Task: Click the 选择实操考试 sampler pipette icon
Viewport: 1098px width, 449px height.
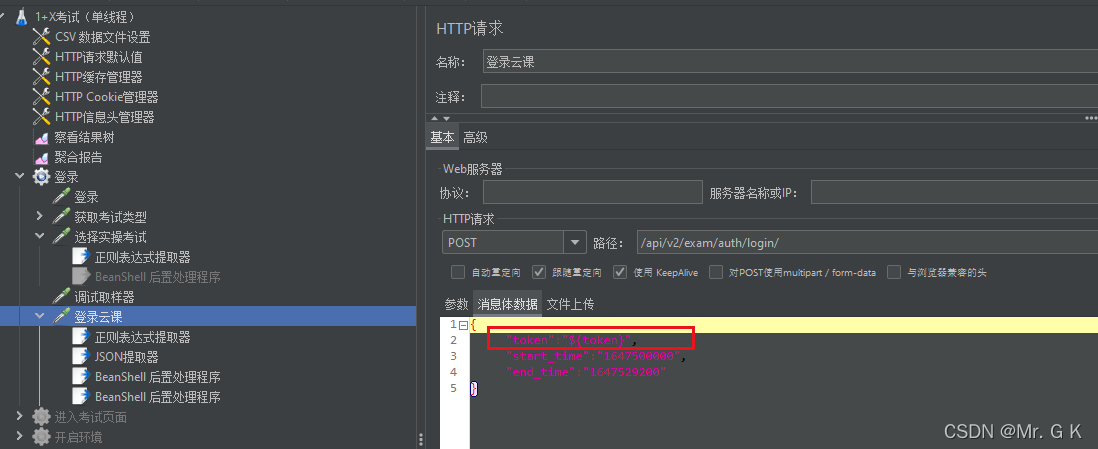Action: [x=62, y=237]
